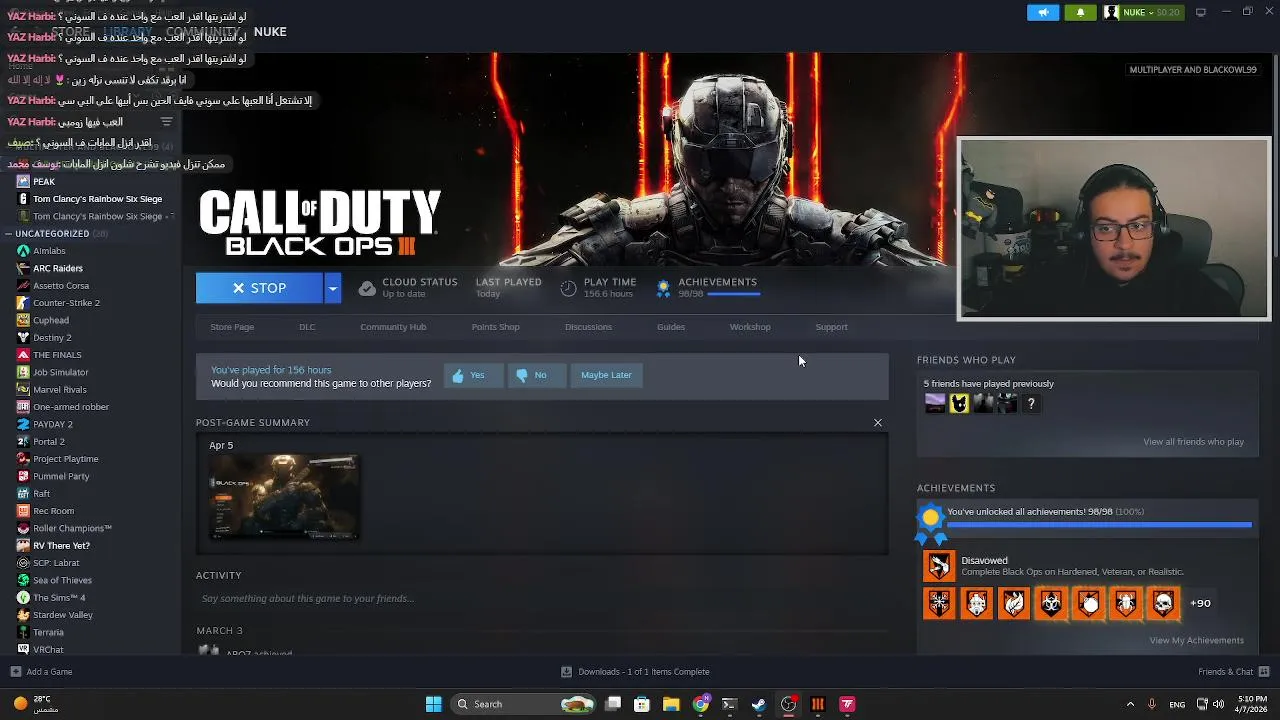
Task: Open the Workshop tab
Action: click(x=750, y=327)
